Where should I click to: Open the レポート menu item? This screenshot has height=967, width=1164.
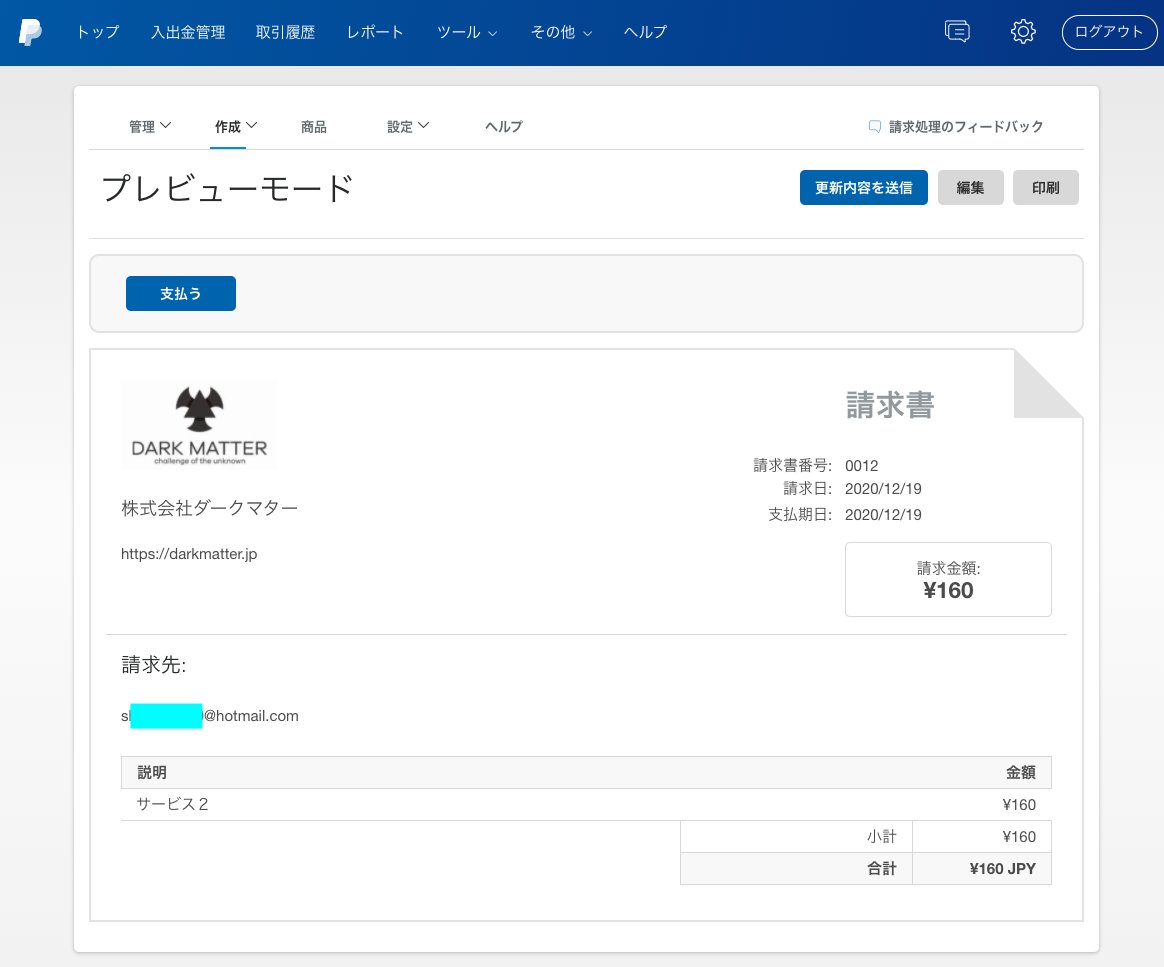(375, 32)
